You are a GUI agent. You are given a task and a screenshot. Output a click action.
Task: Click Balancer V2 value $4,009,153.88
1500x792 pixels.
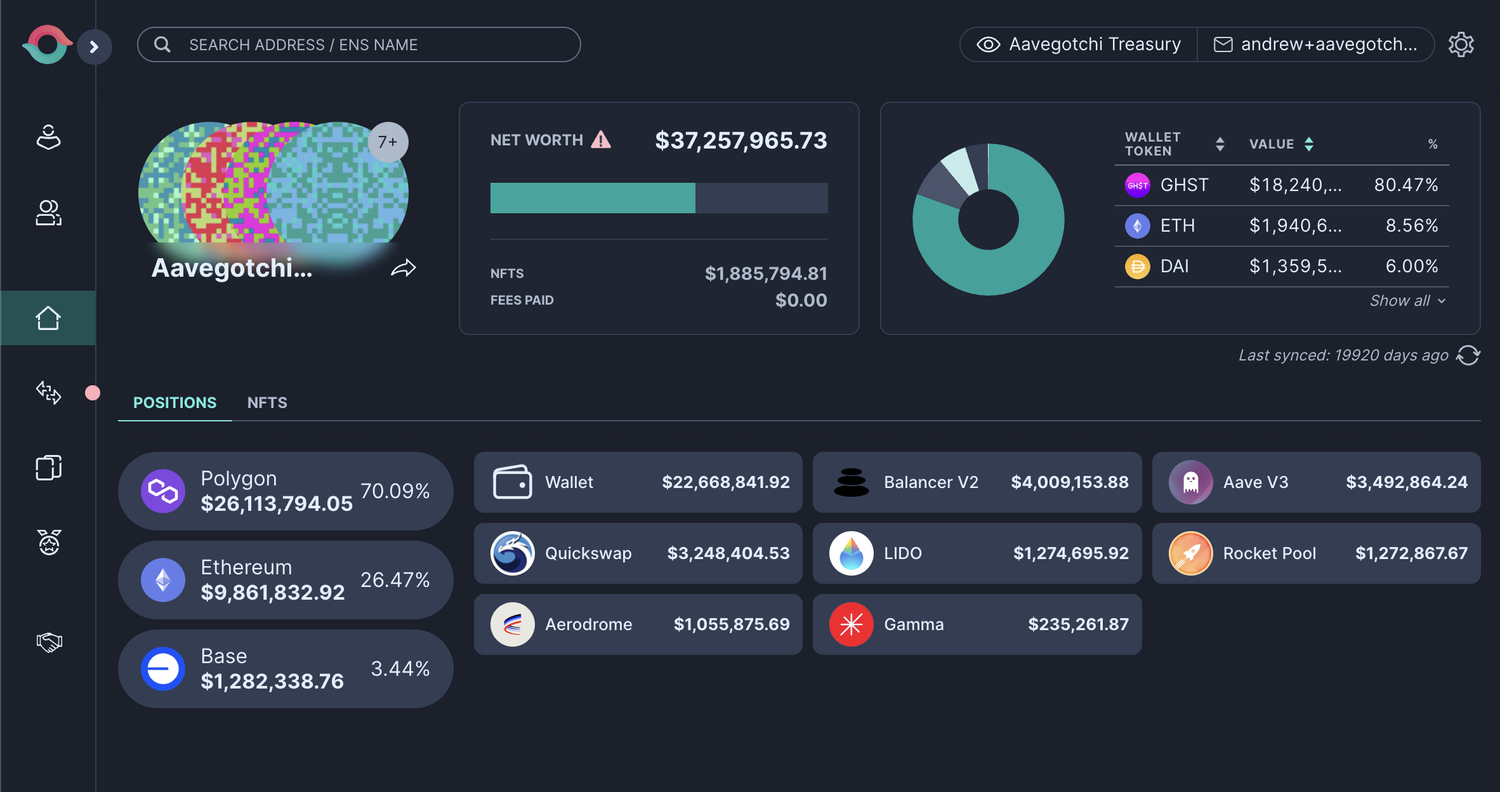[x=1070, y=482]
